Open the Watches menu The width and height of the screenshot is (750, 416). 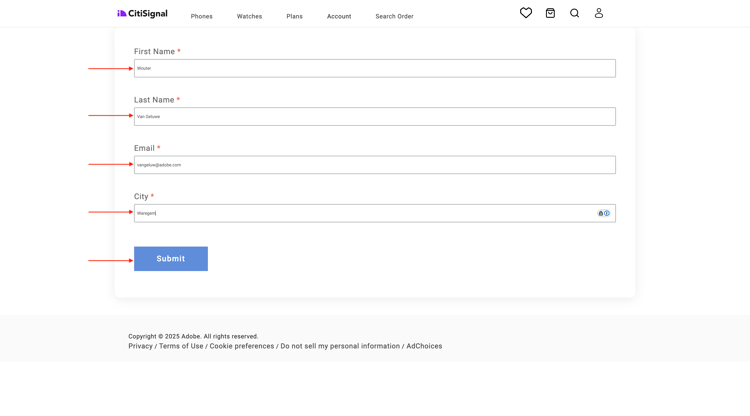click(x=249, y=16)
